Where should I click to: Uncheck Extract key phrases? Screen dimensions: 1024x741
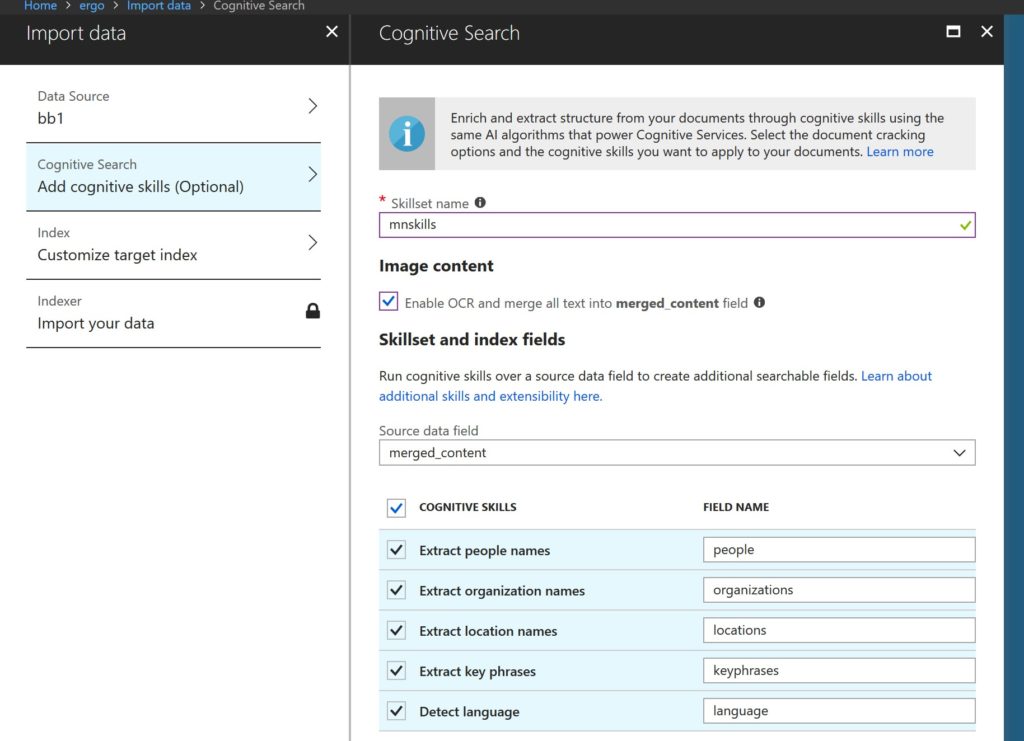coord(396,671)
